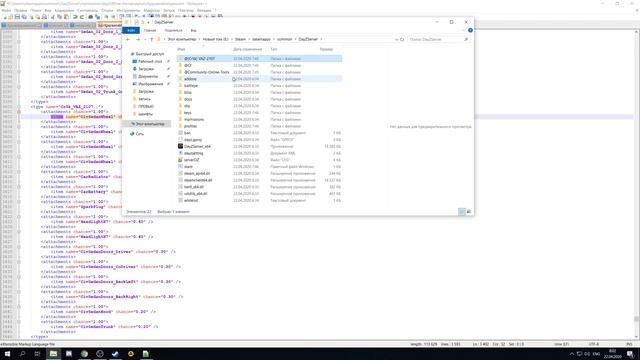
Task: Select Быстрый доступ in the Explorer sidebar
Action: point(149,54)
